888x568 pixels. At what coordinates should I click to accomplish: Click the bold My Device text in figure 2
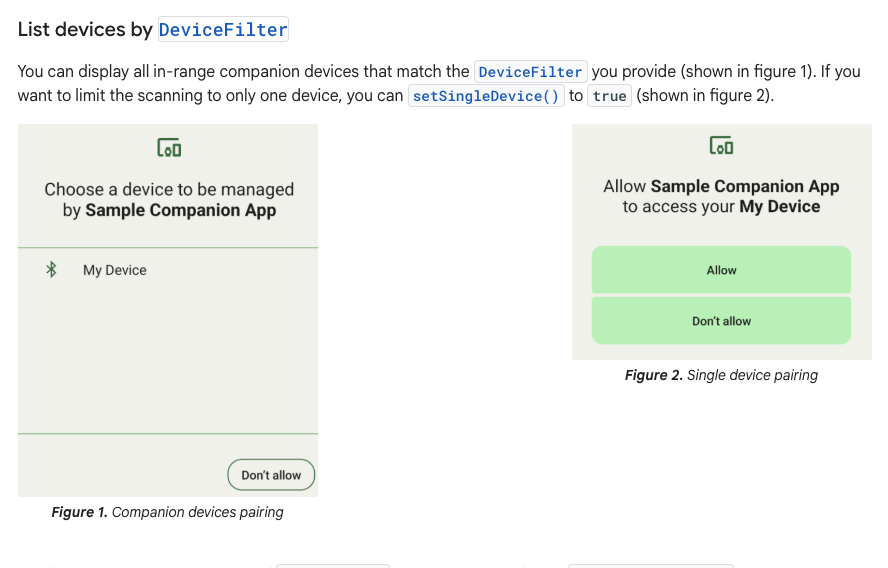pyautogui.click(x=779, y=207)
